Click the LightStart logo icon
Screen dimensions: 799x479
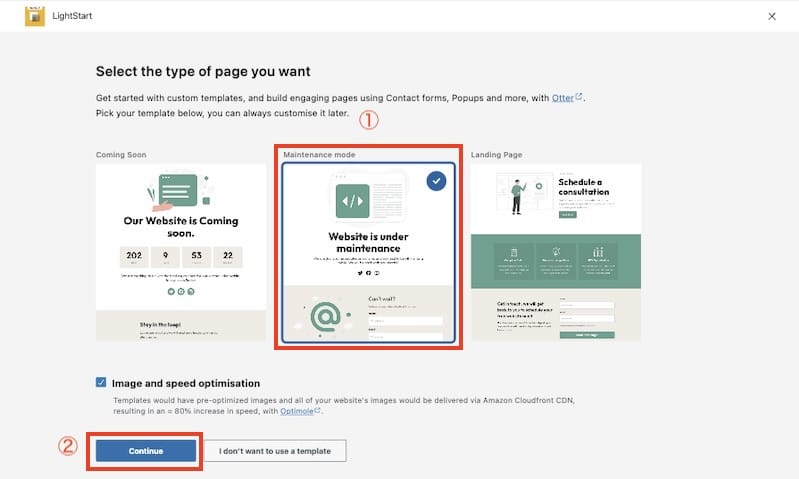pyautogui.click(x=34, y=16)
